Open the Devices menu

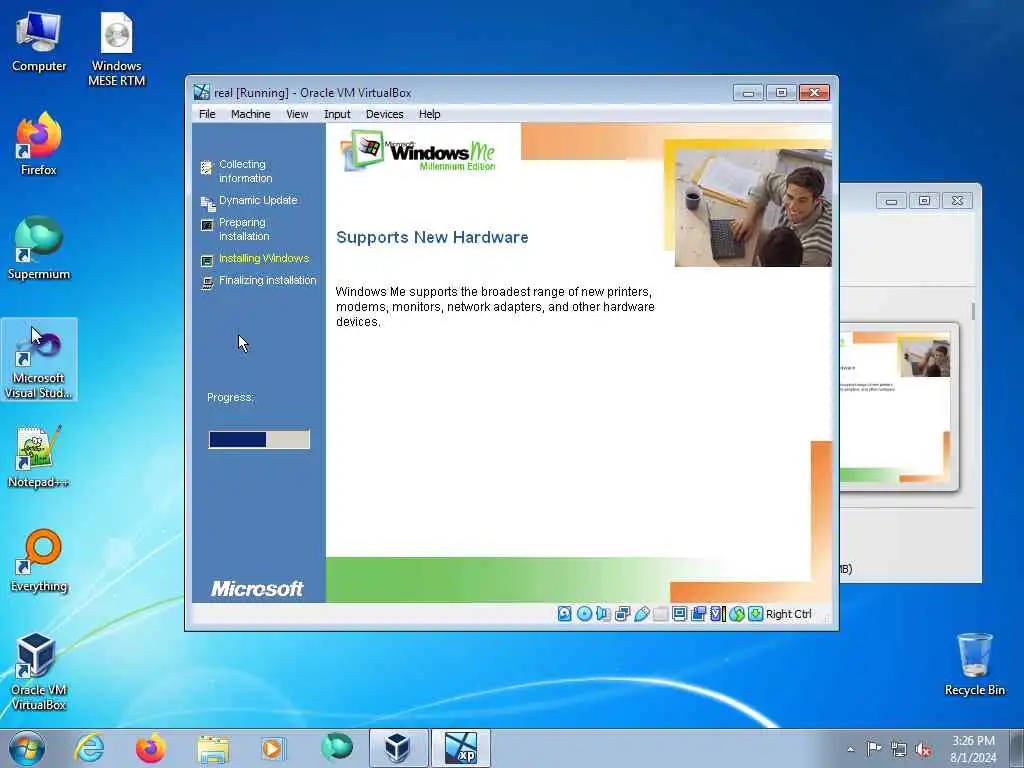pyautogui.click(x=385, y=114)
